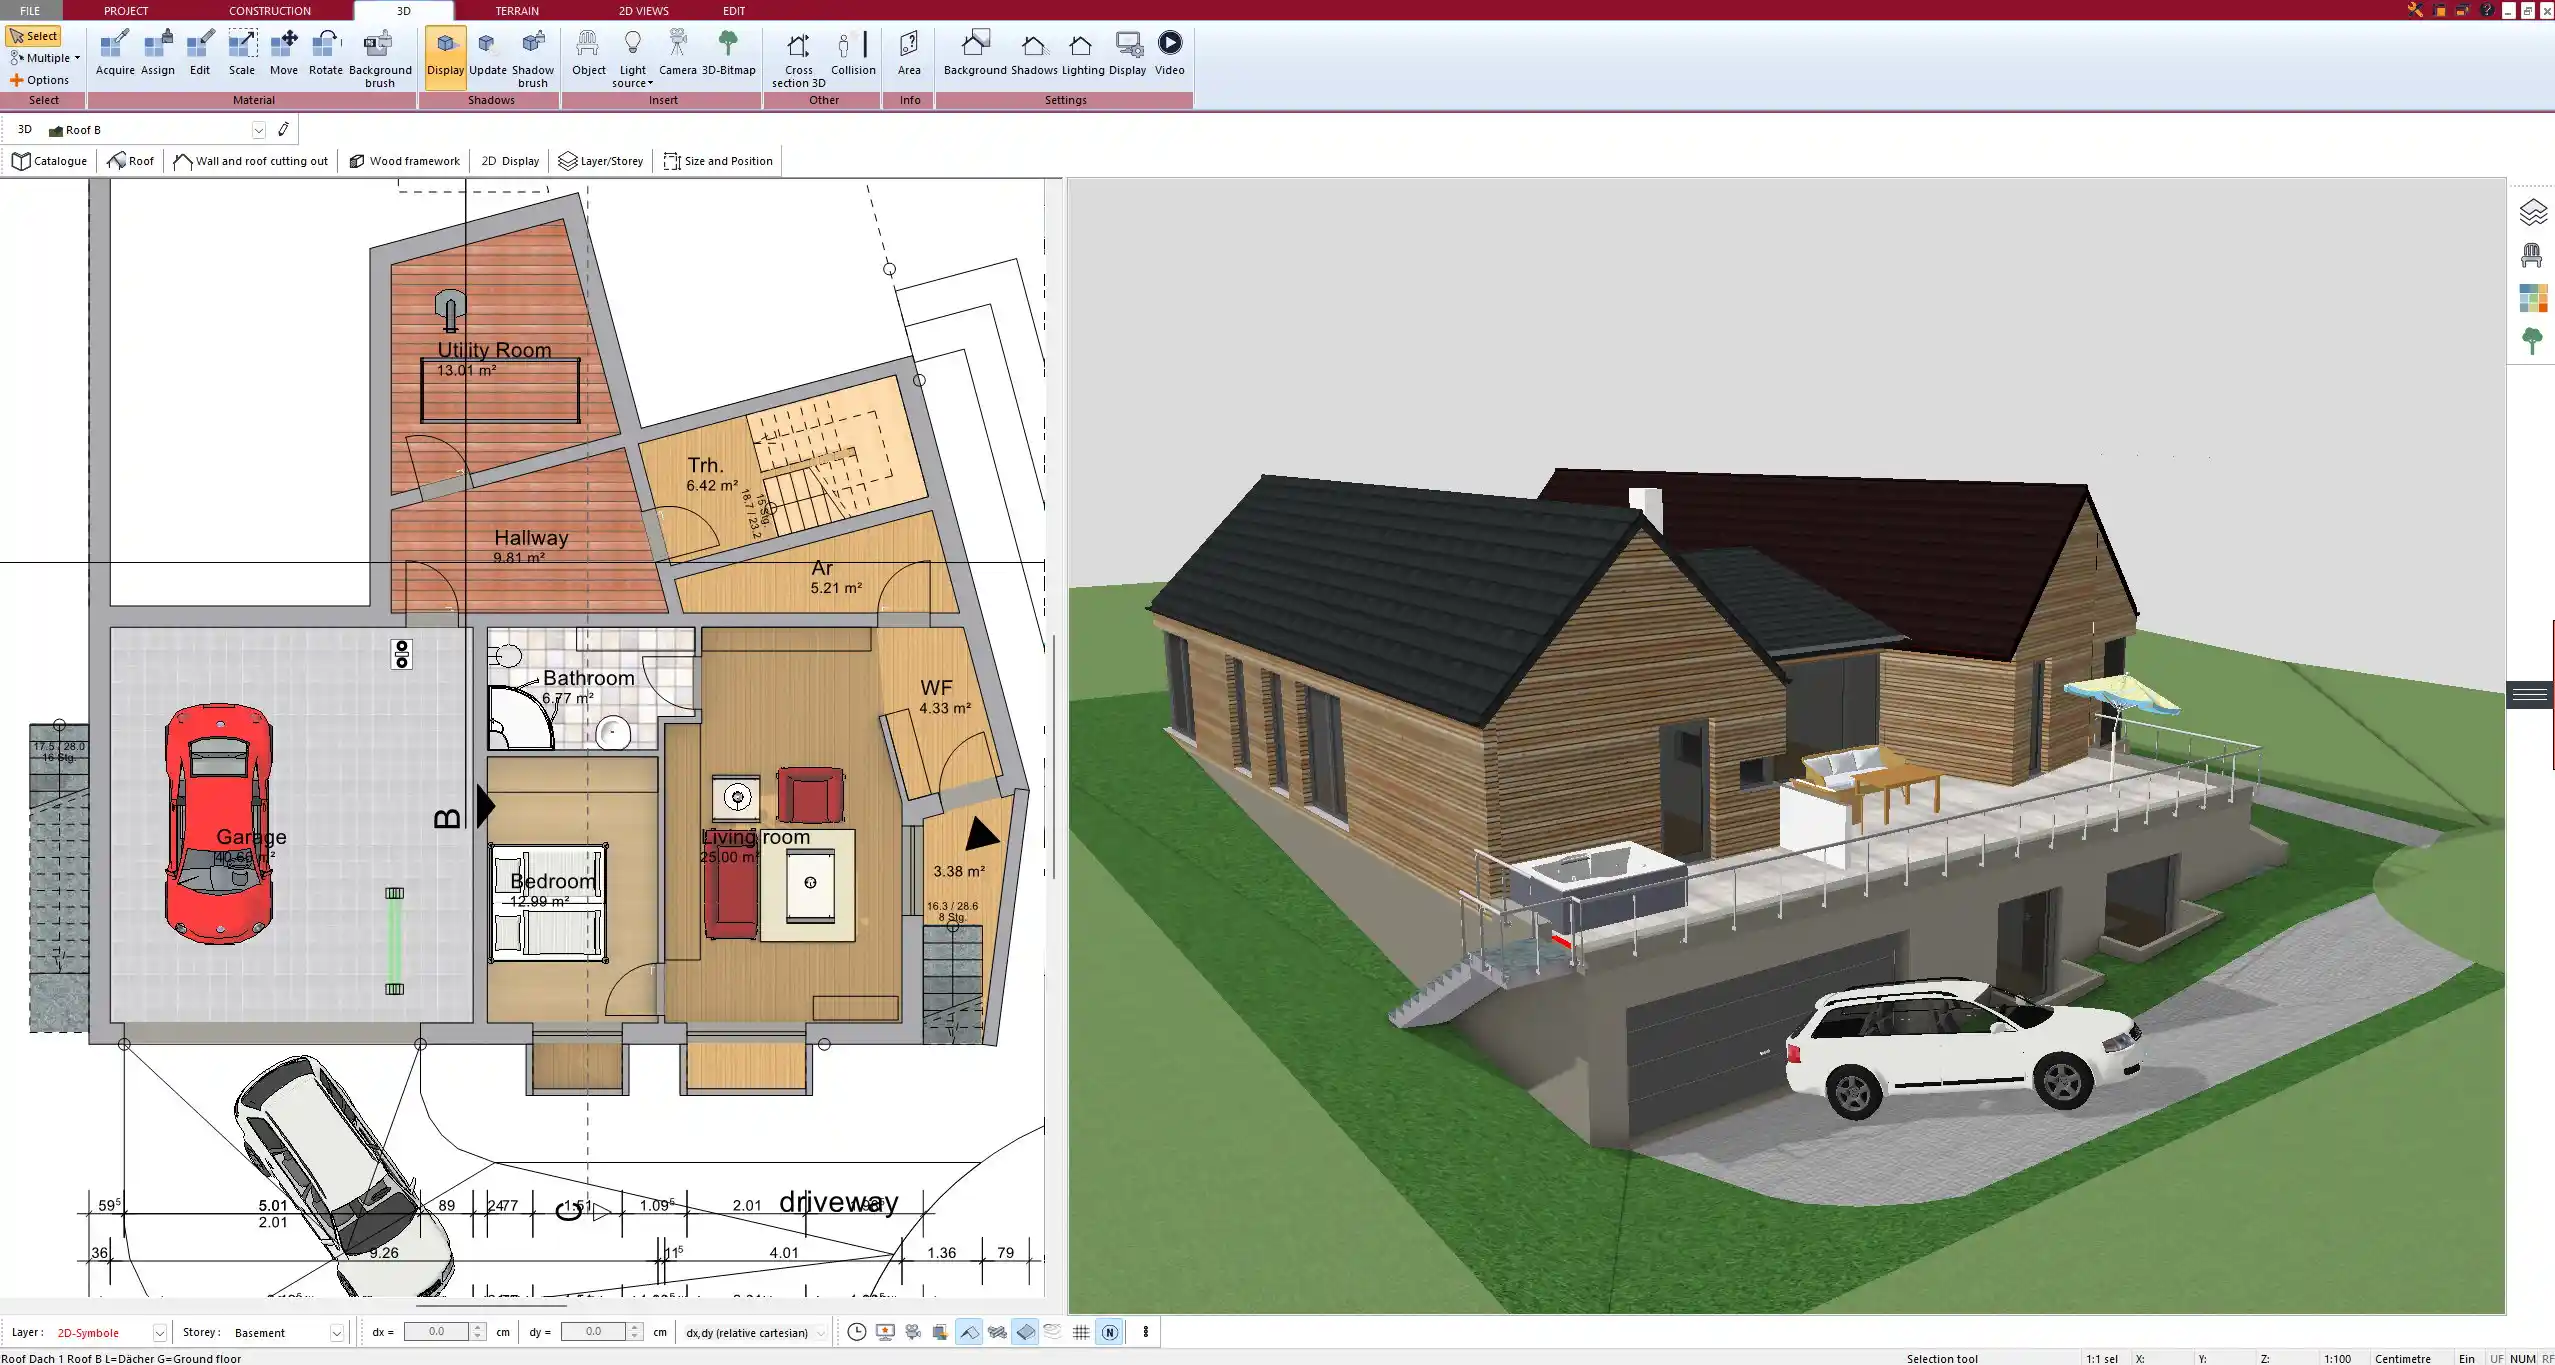Open the plants panel on the right sidebar
2555x1365 pixels.
point(2532,340)
